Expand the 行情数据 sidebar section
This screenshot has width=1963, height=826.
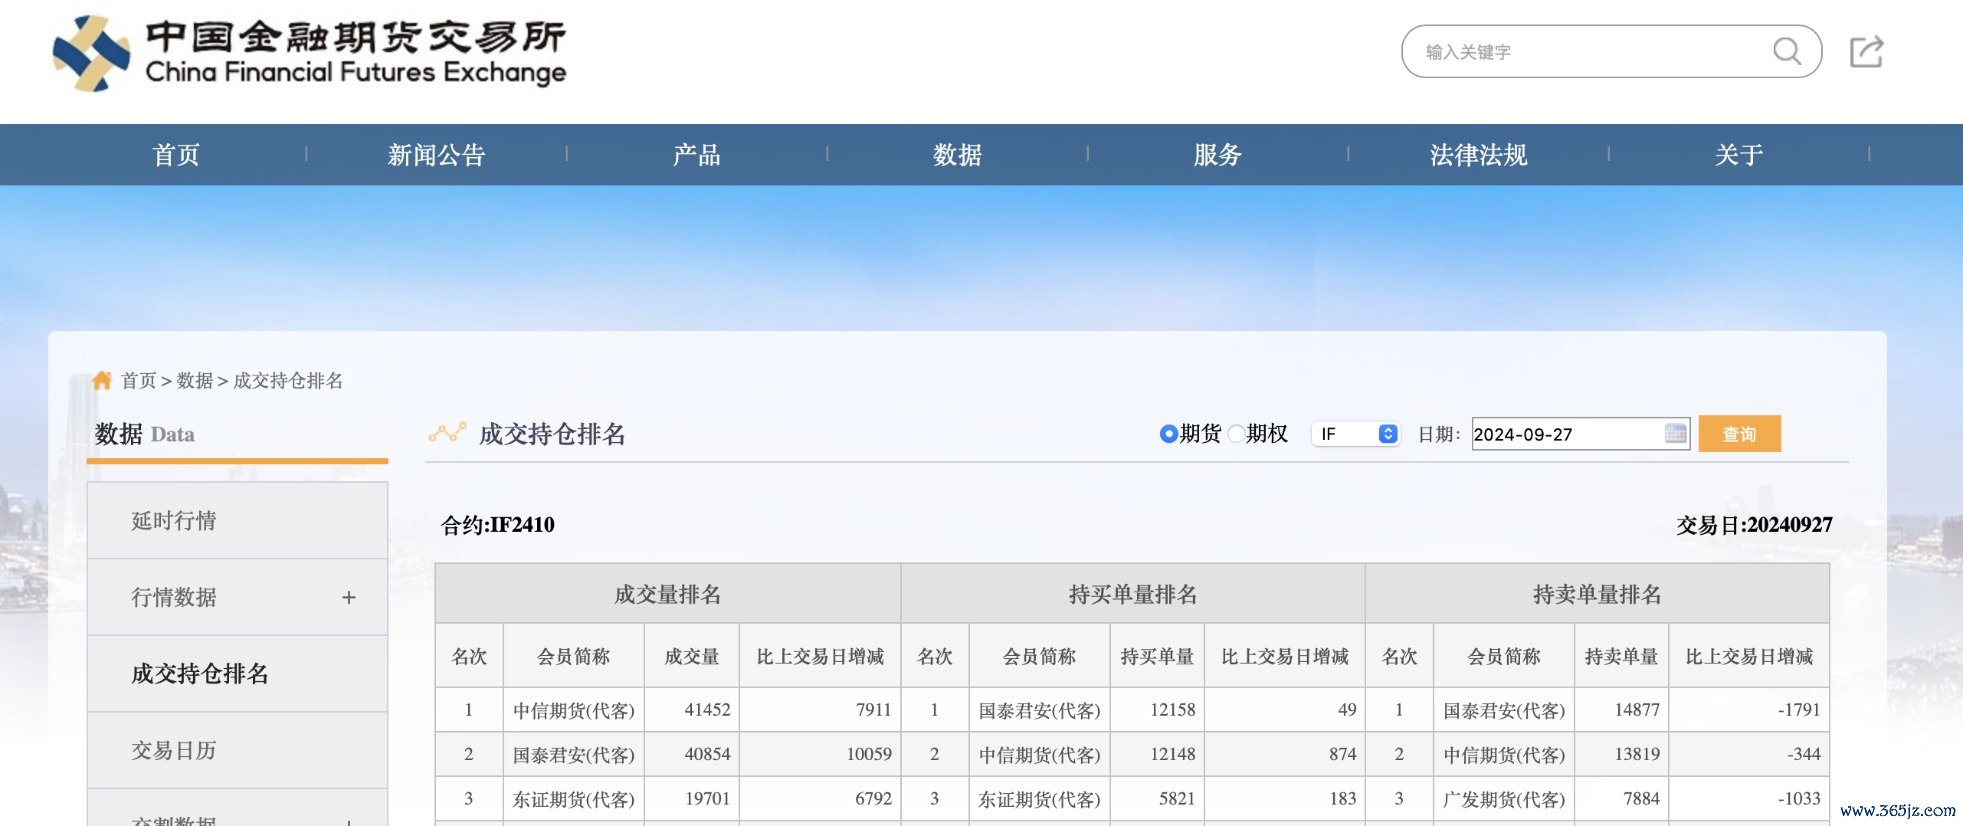[349, 597]
